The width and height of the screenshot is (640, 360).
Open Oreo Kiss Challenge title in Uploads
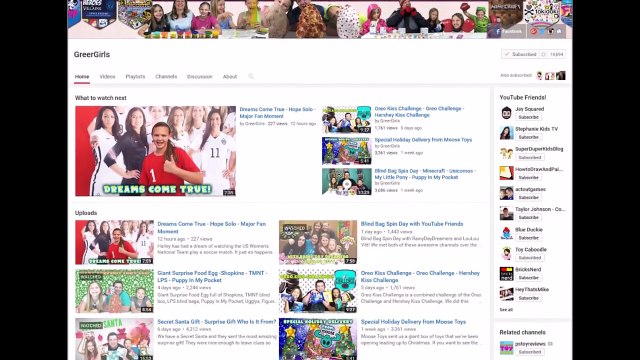click(x=420, y=276)
